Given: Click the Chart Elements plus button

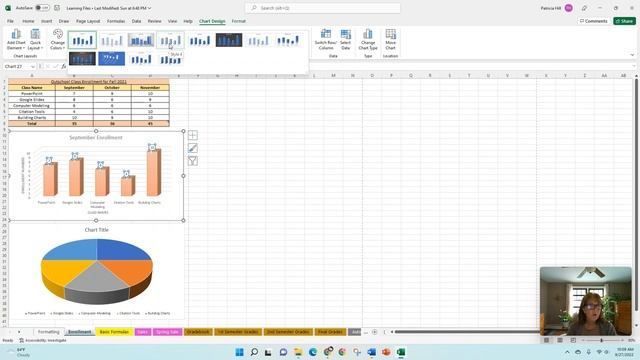Looking at the screenshot, I should (x=193, y=135).
